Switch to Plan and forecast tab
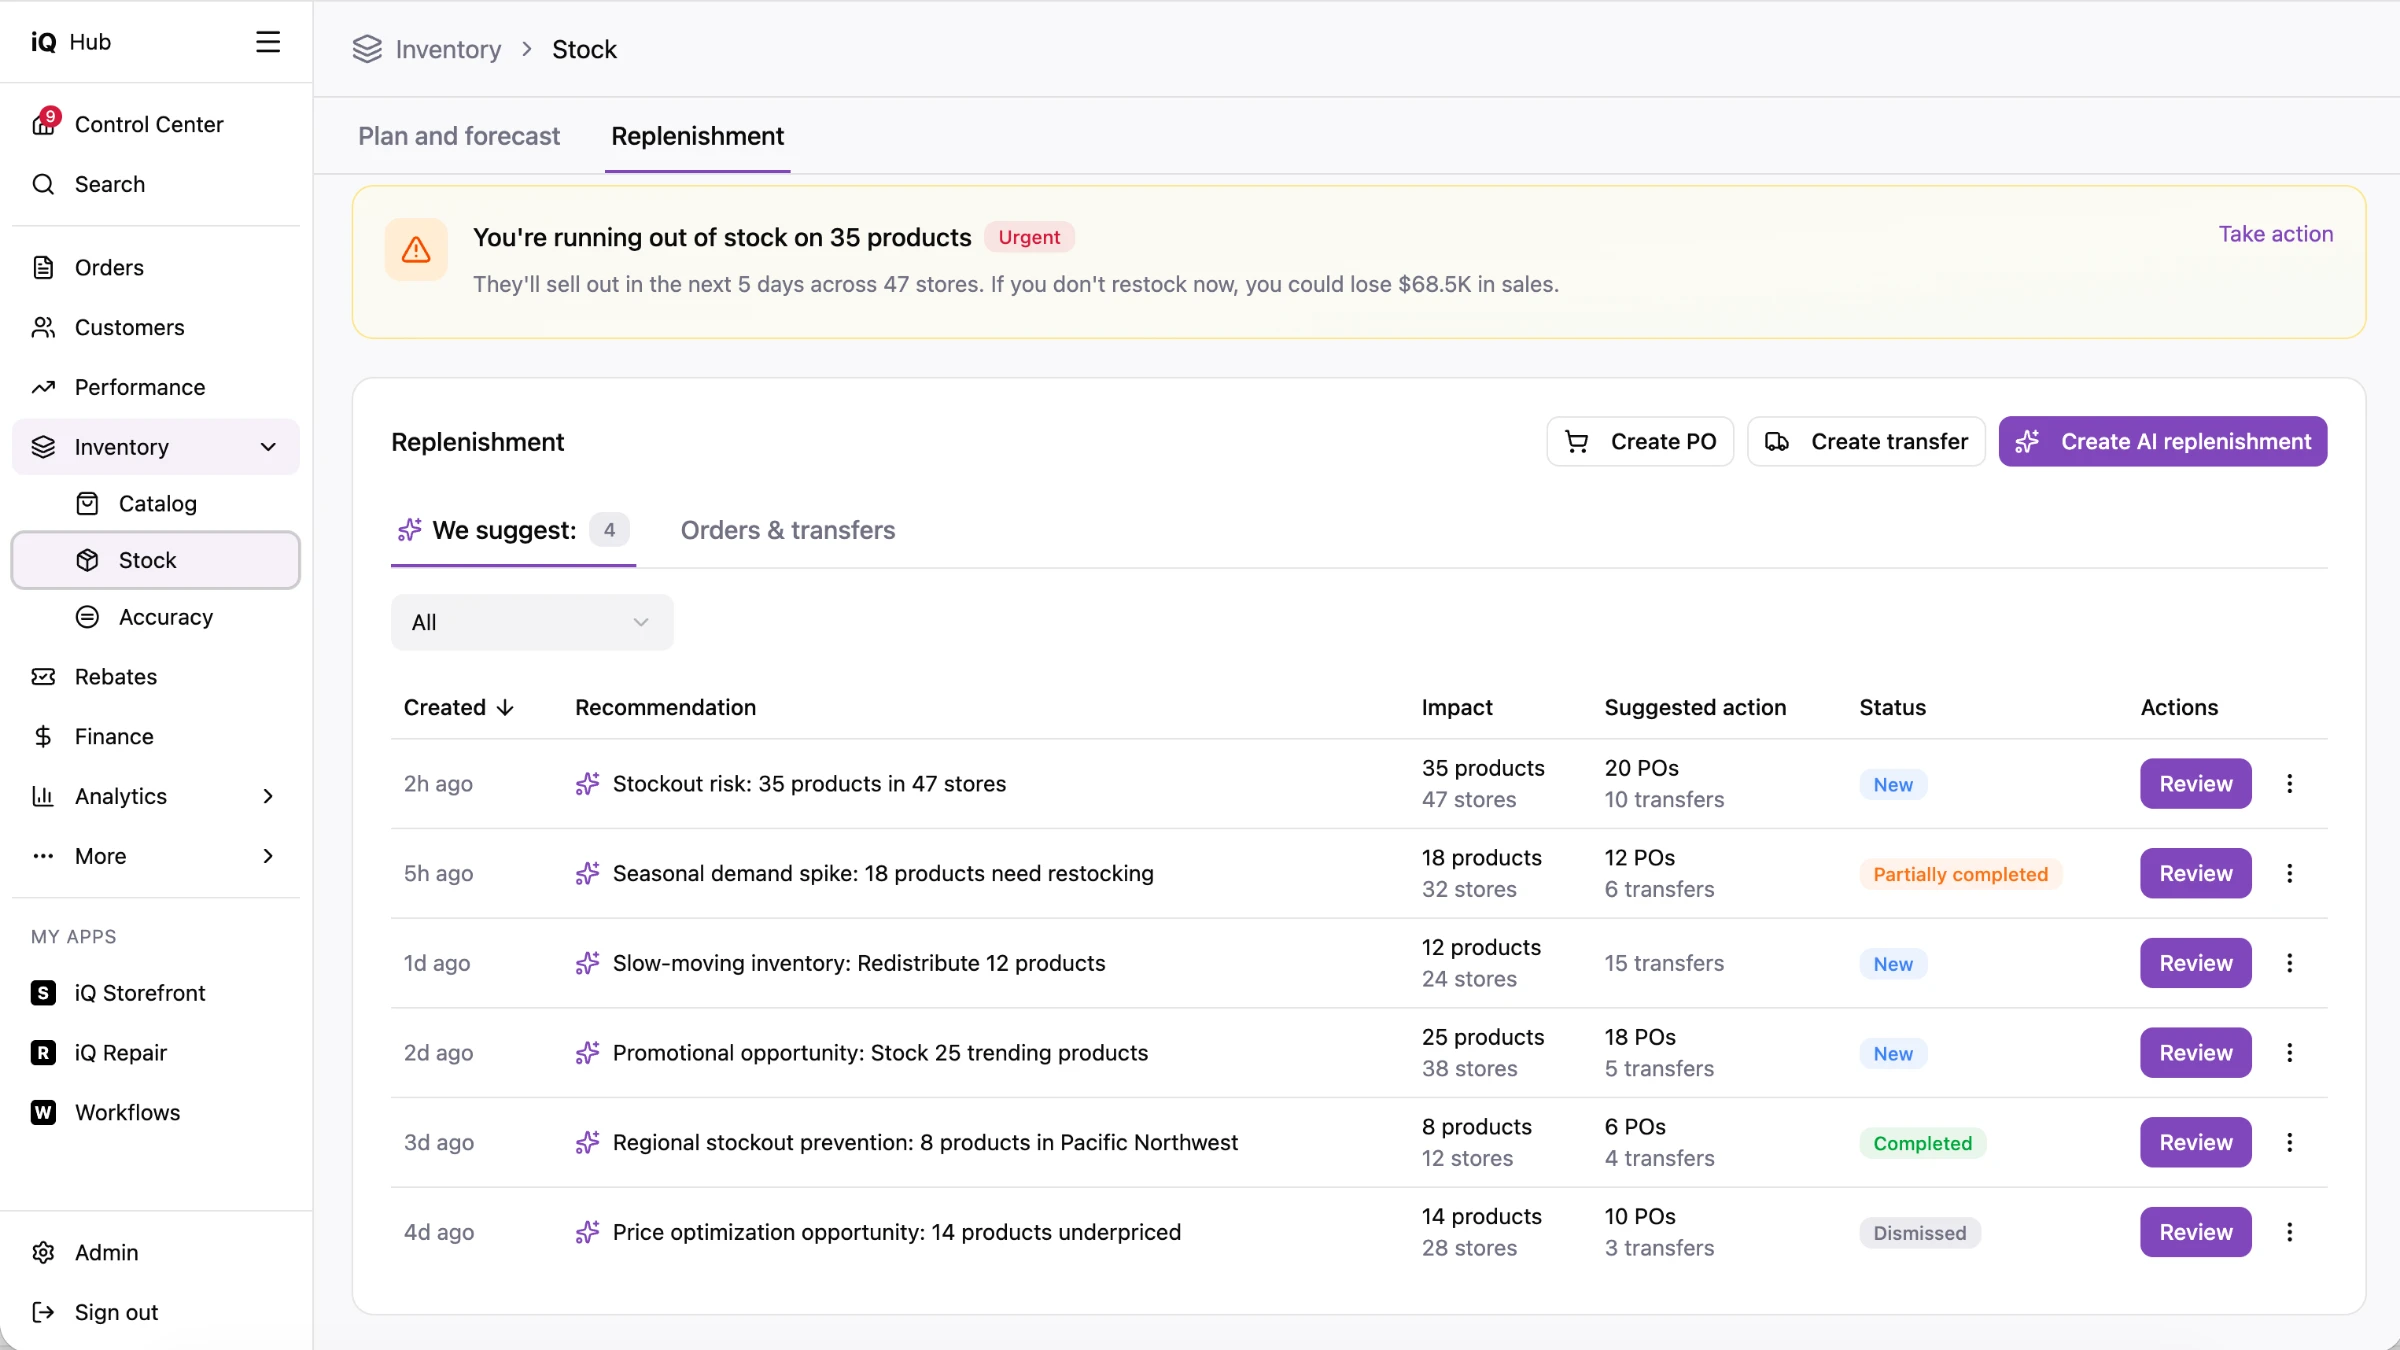The width and height of the screenshot is (2400, 1350). click(459, 136)
